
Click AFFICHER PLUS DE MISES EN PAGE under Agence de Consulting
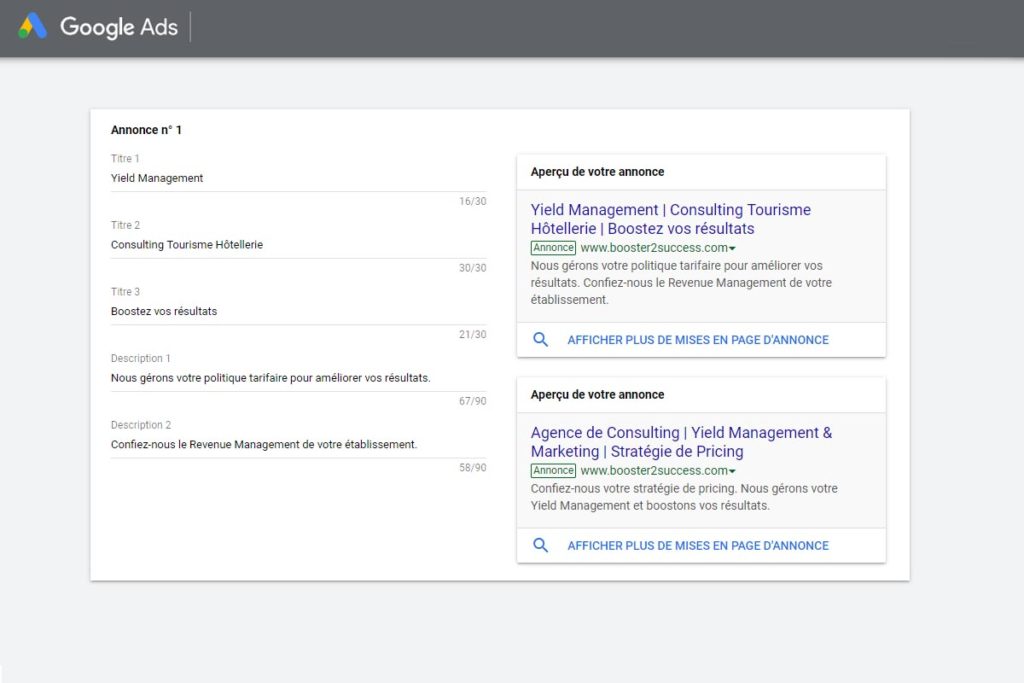coord(697,546)
